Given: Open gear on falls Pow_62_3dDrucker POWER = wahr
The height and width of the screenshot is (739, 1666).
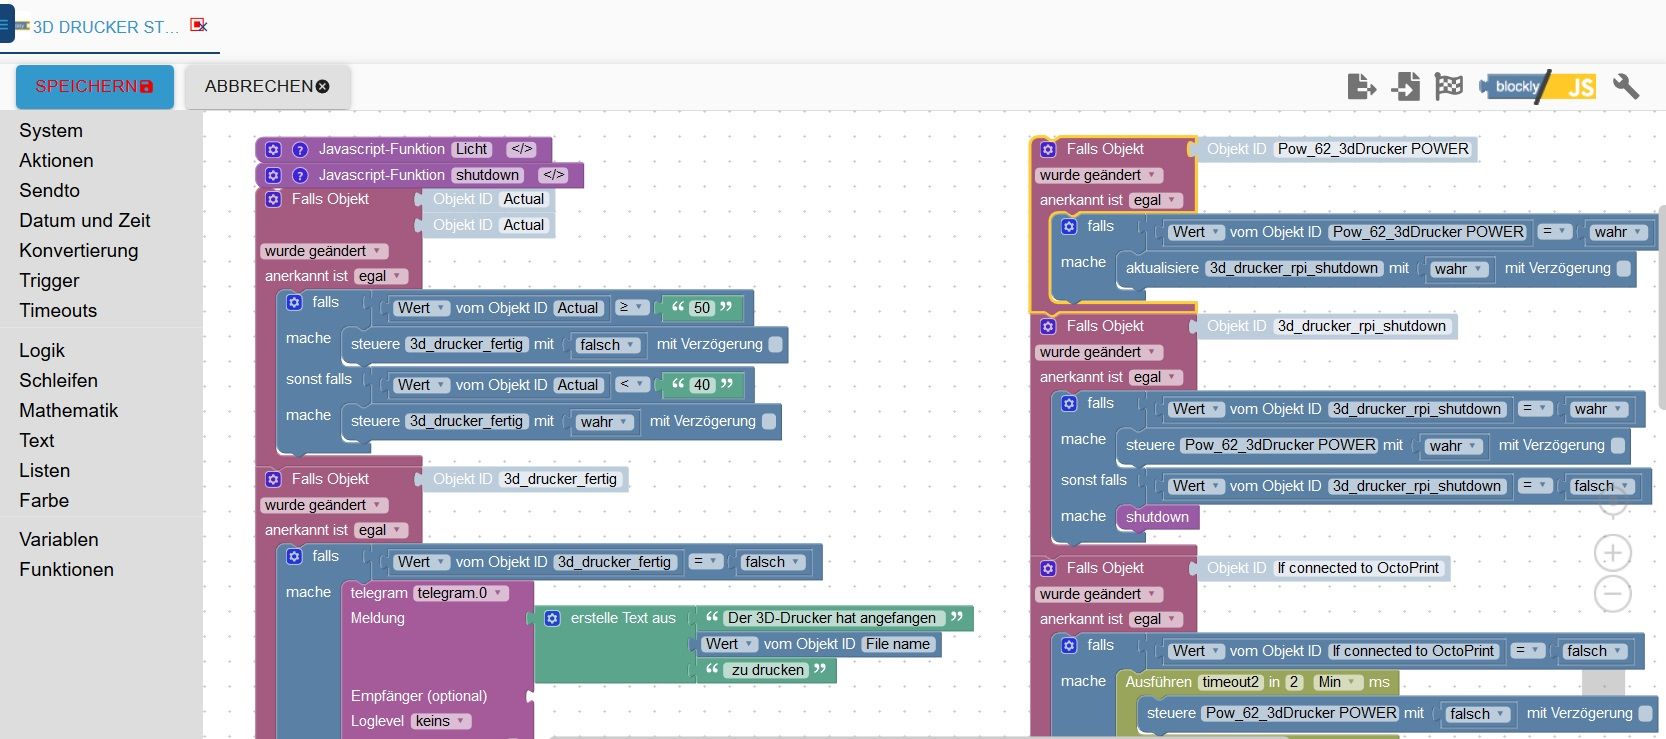Looking at the screenshot, I should (x=1069, y=226).
